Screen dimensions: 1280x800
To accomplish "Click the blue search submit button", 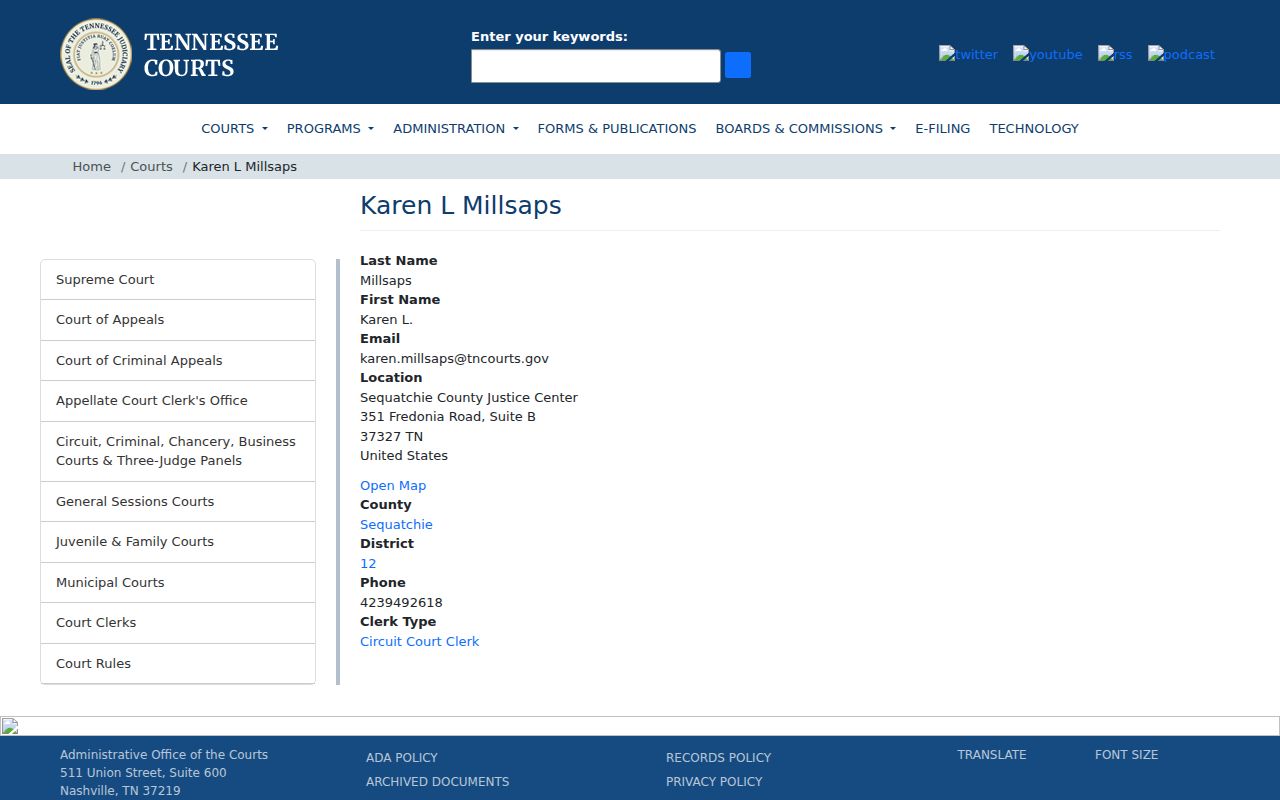I will click(x=738, y=65).
